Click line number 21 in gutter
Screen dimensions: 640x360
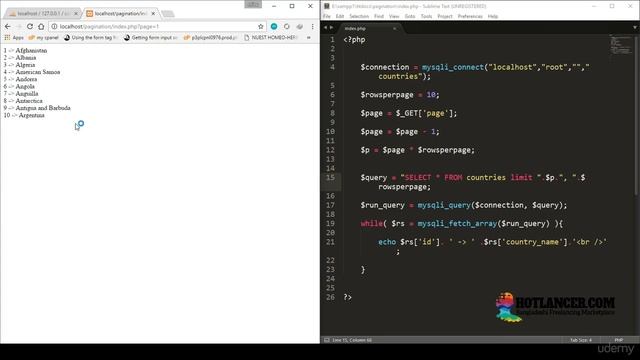tap(330, 242)
